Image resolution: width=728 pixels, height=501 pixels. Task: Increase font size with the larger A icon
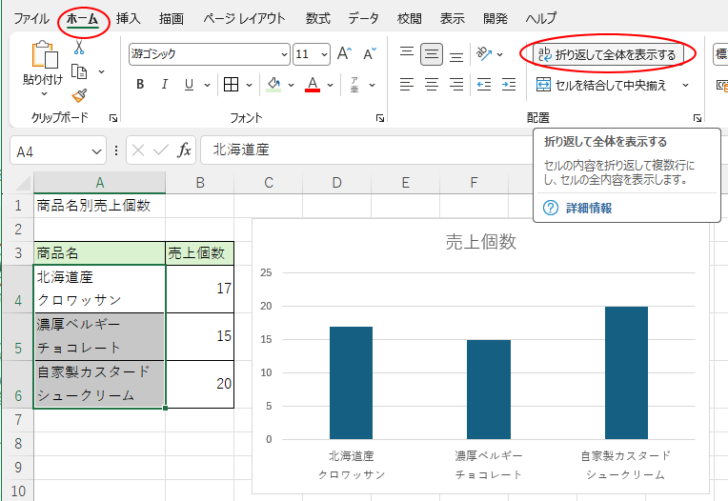pos(344,54)
